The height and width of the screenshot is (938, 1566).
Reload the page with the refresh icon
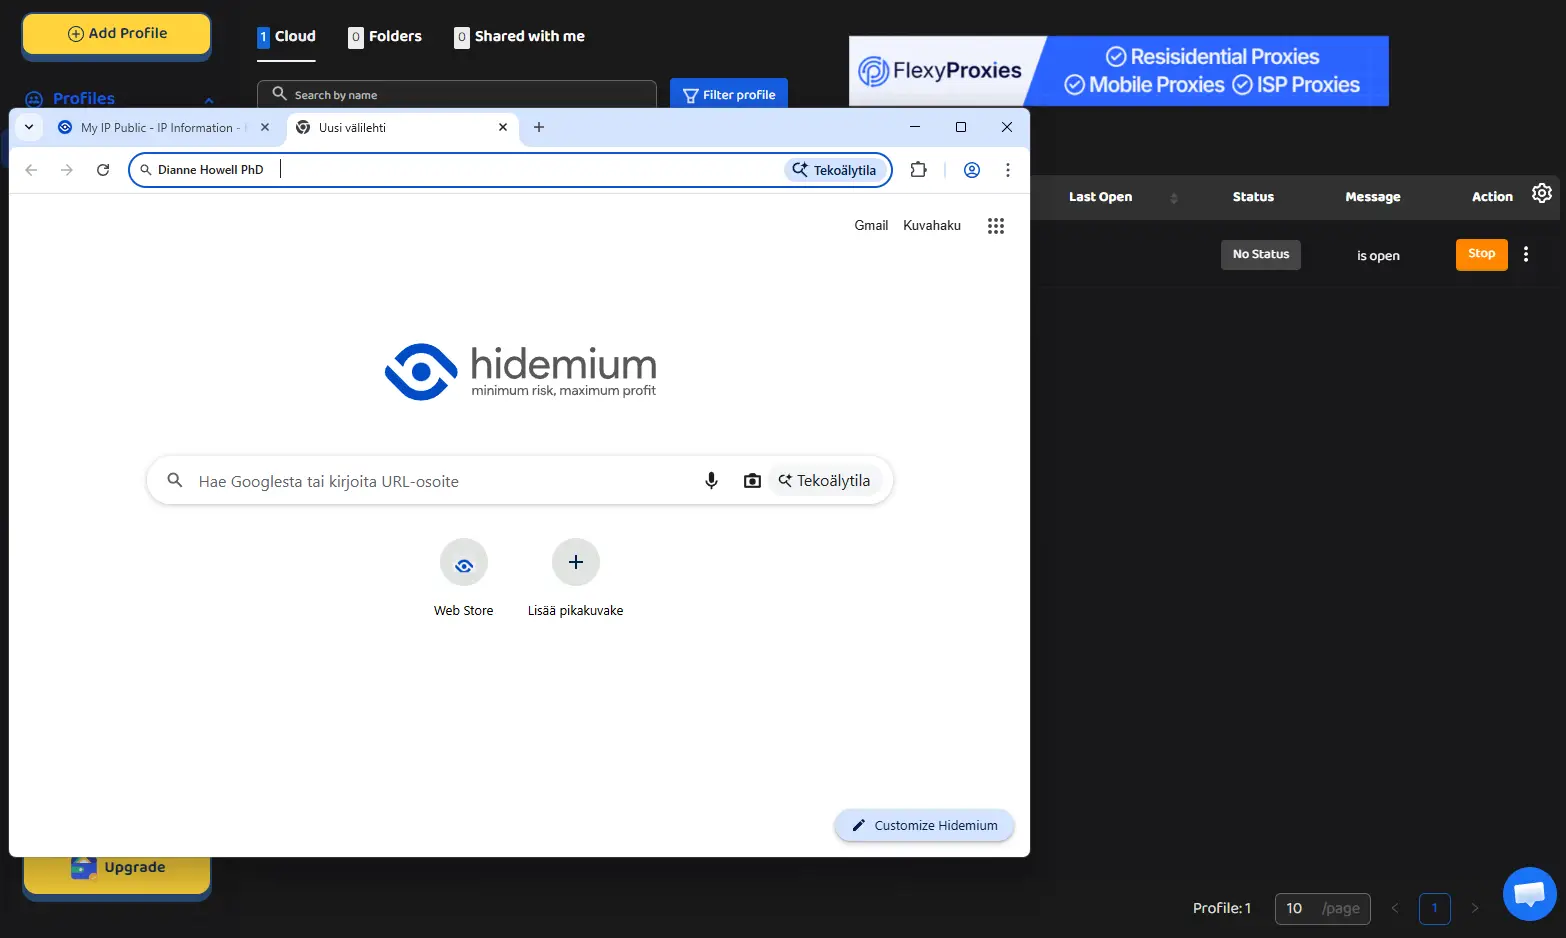tap(103, 170)
